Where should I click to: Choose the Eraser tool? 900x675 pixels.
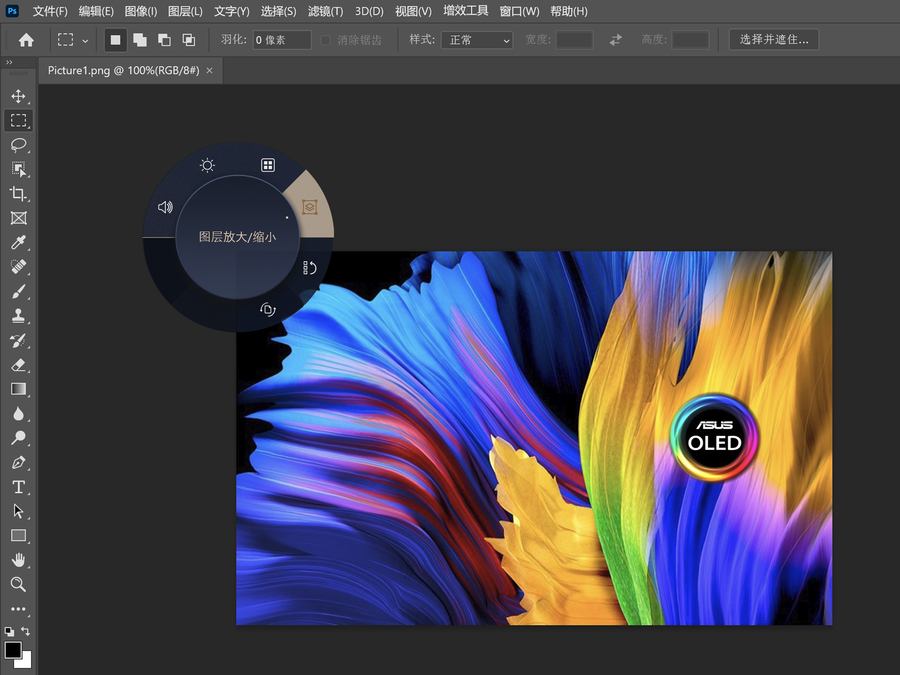tap(18, 365)
